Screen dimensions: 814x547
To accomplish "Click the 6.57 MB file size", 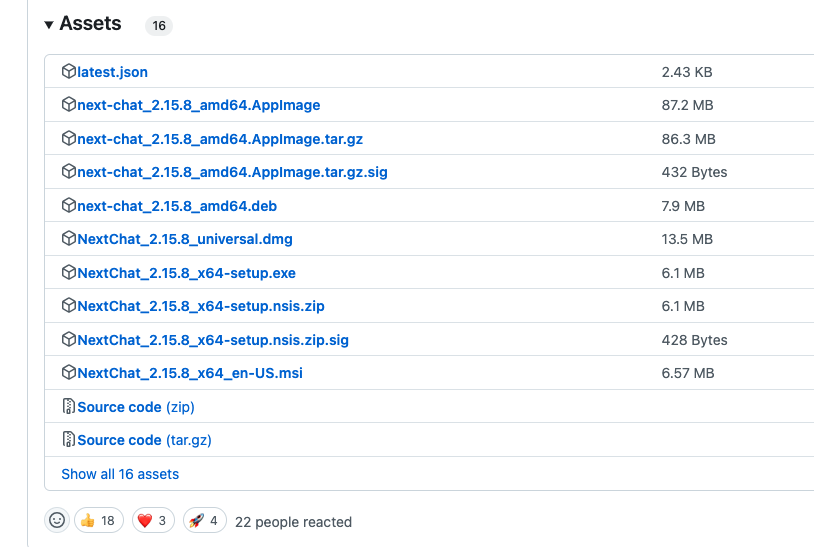I will [x=688, y=373].
